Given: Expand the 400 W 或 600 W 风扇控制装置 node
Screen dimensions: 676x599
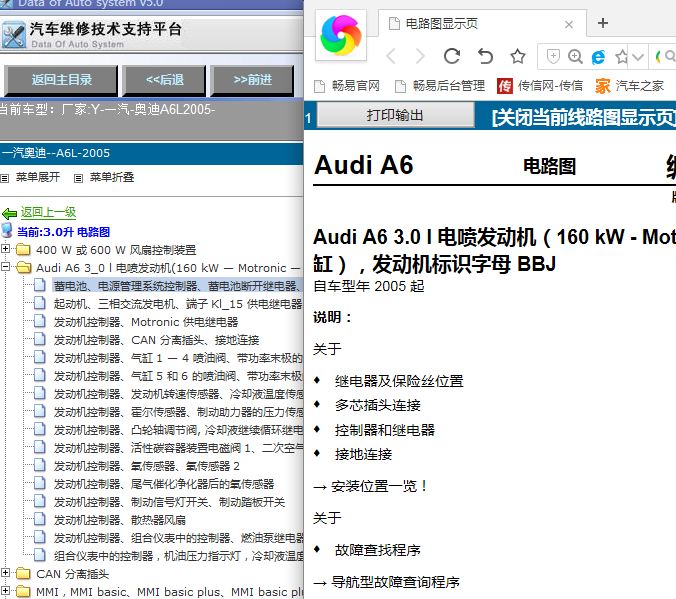Looking at the screenshot, I should 5,249.
